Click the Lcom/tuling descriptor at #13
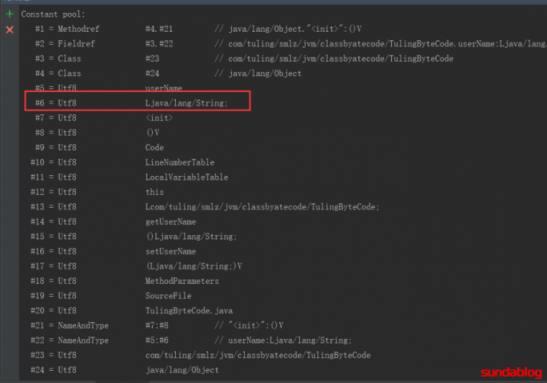The image size is (547, 383). [x=262, y=207]
